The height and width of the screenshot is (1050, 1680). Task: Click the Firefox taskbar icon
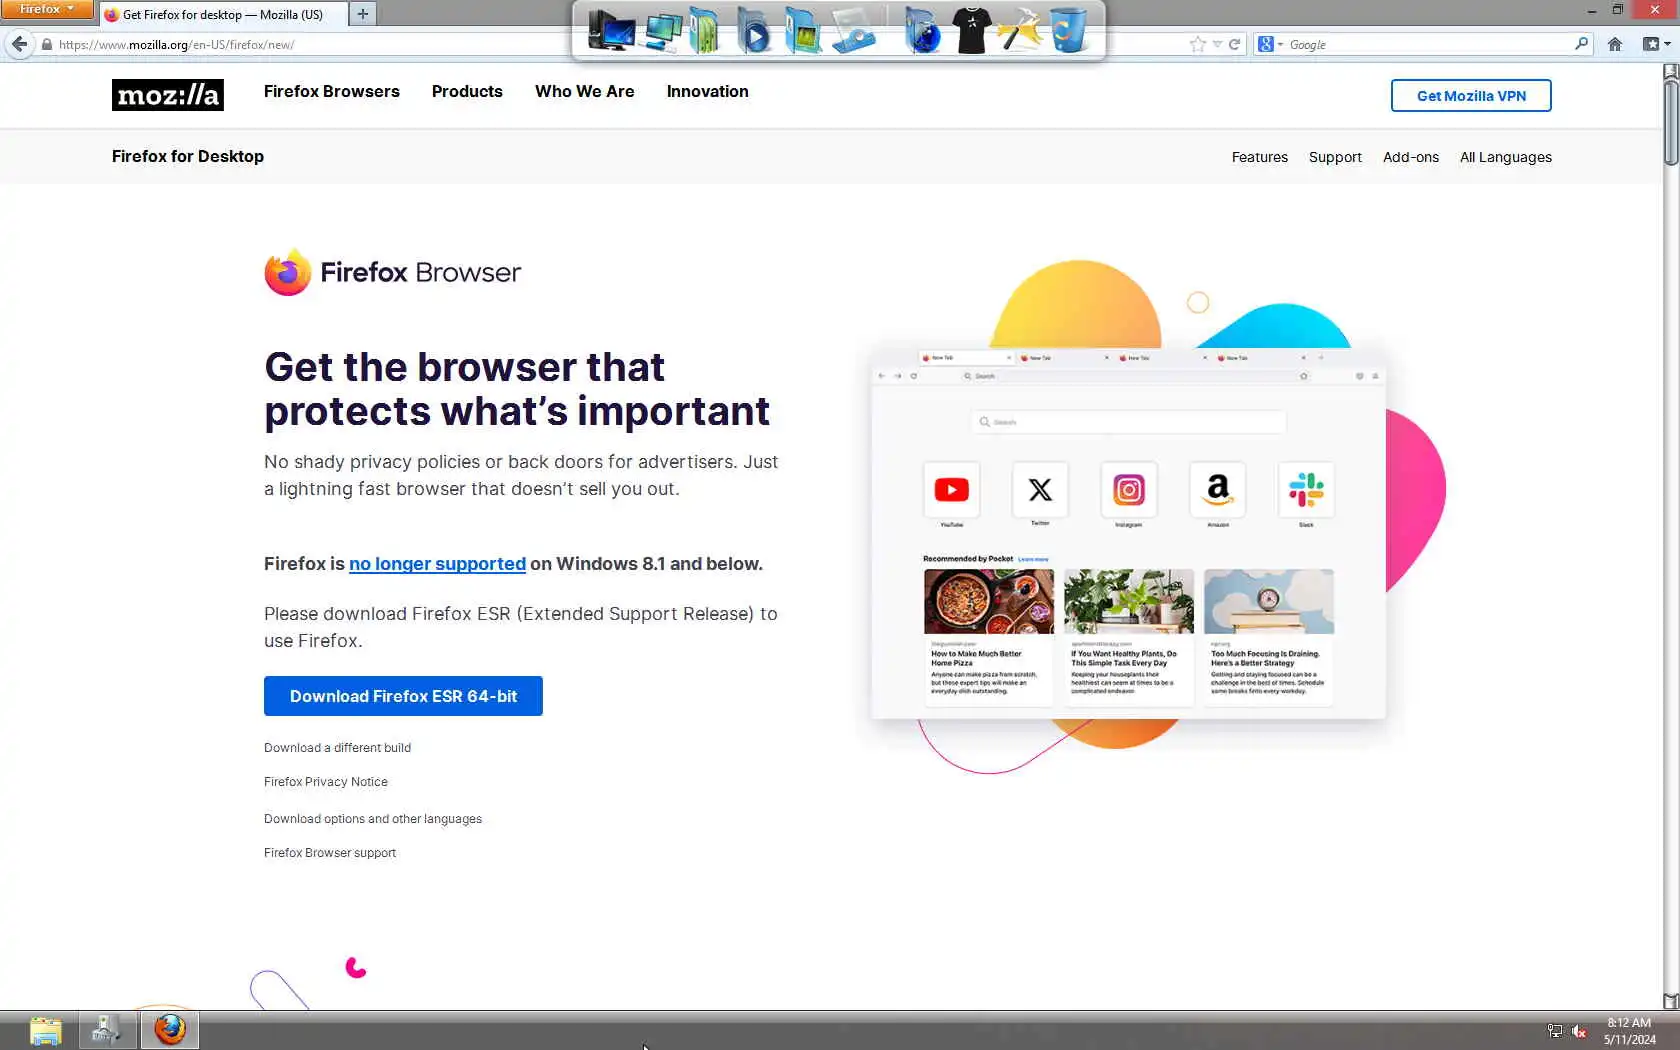coord(170,1029)
